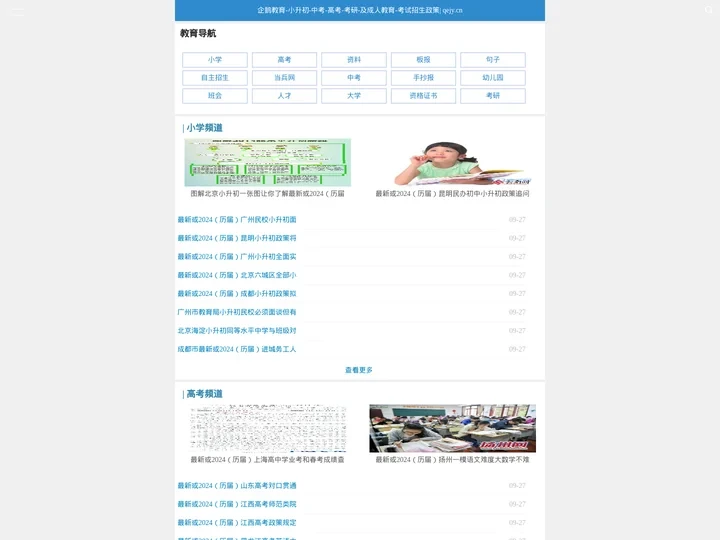Open the Beijing 小升初 diagram thumbnail
Image resolution: width=720 pixels, height=540 pixels.
pyautogui.click(x=268, y=163)
